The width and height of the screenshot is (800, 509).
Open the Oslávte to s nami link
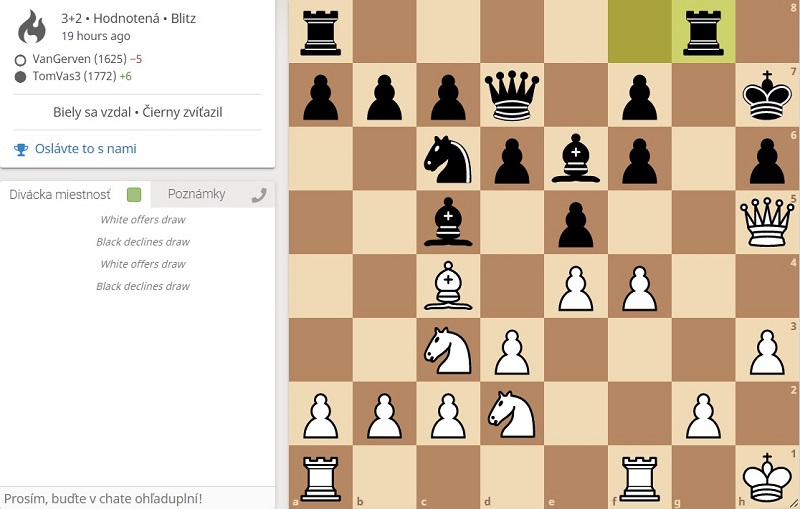pos(85,149)
